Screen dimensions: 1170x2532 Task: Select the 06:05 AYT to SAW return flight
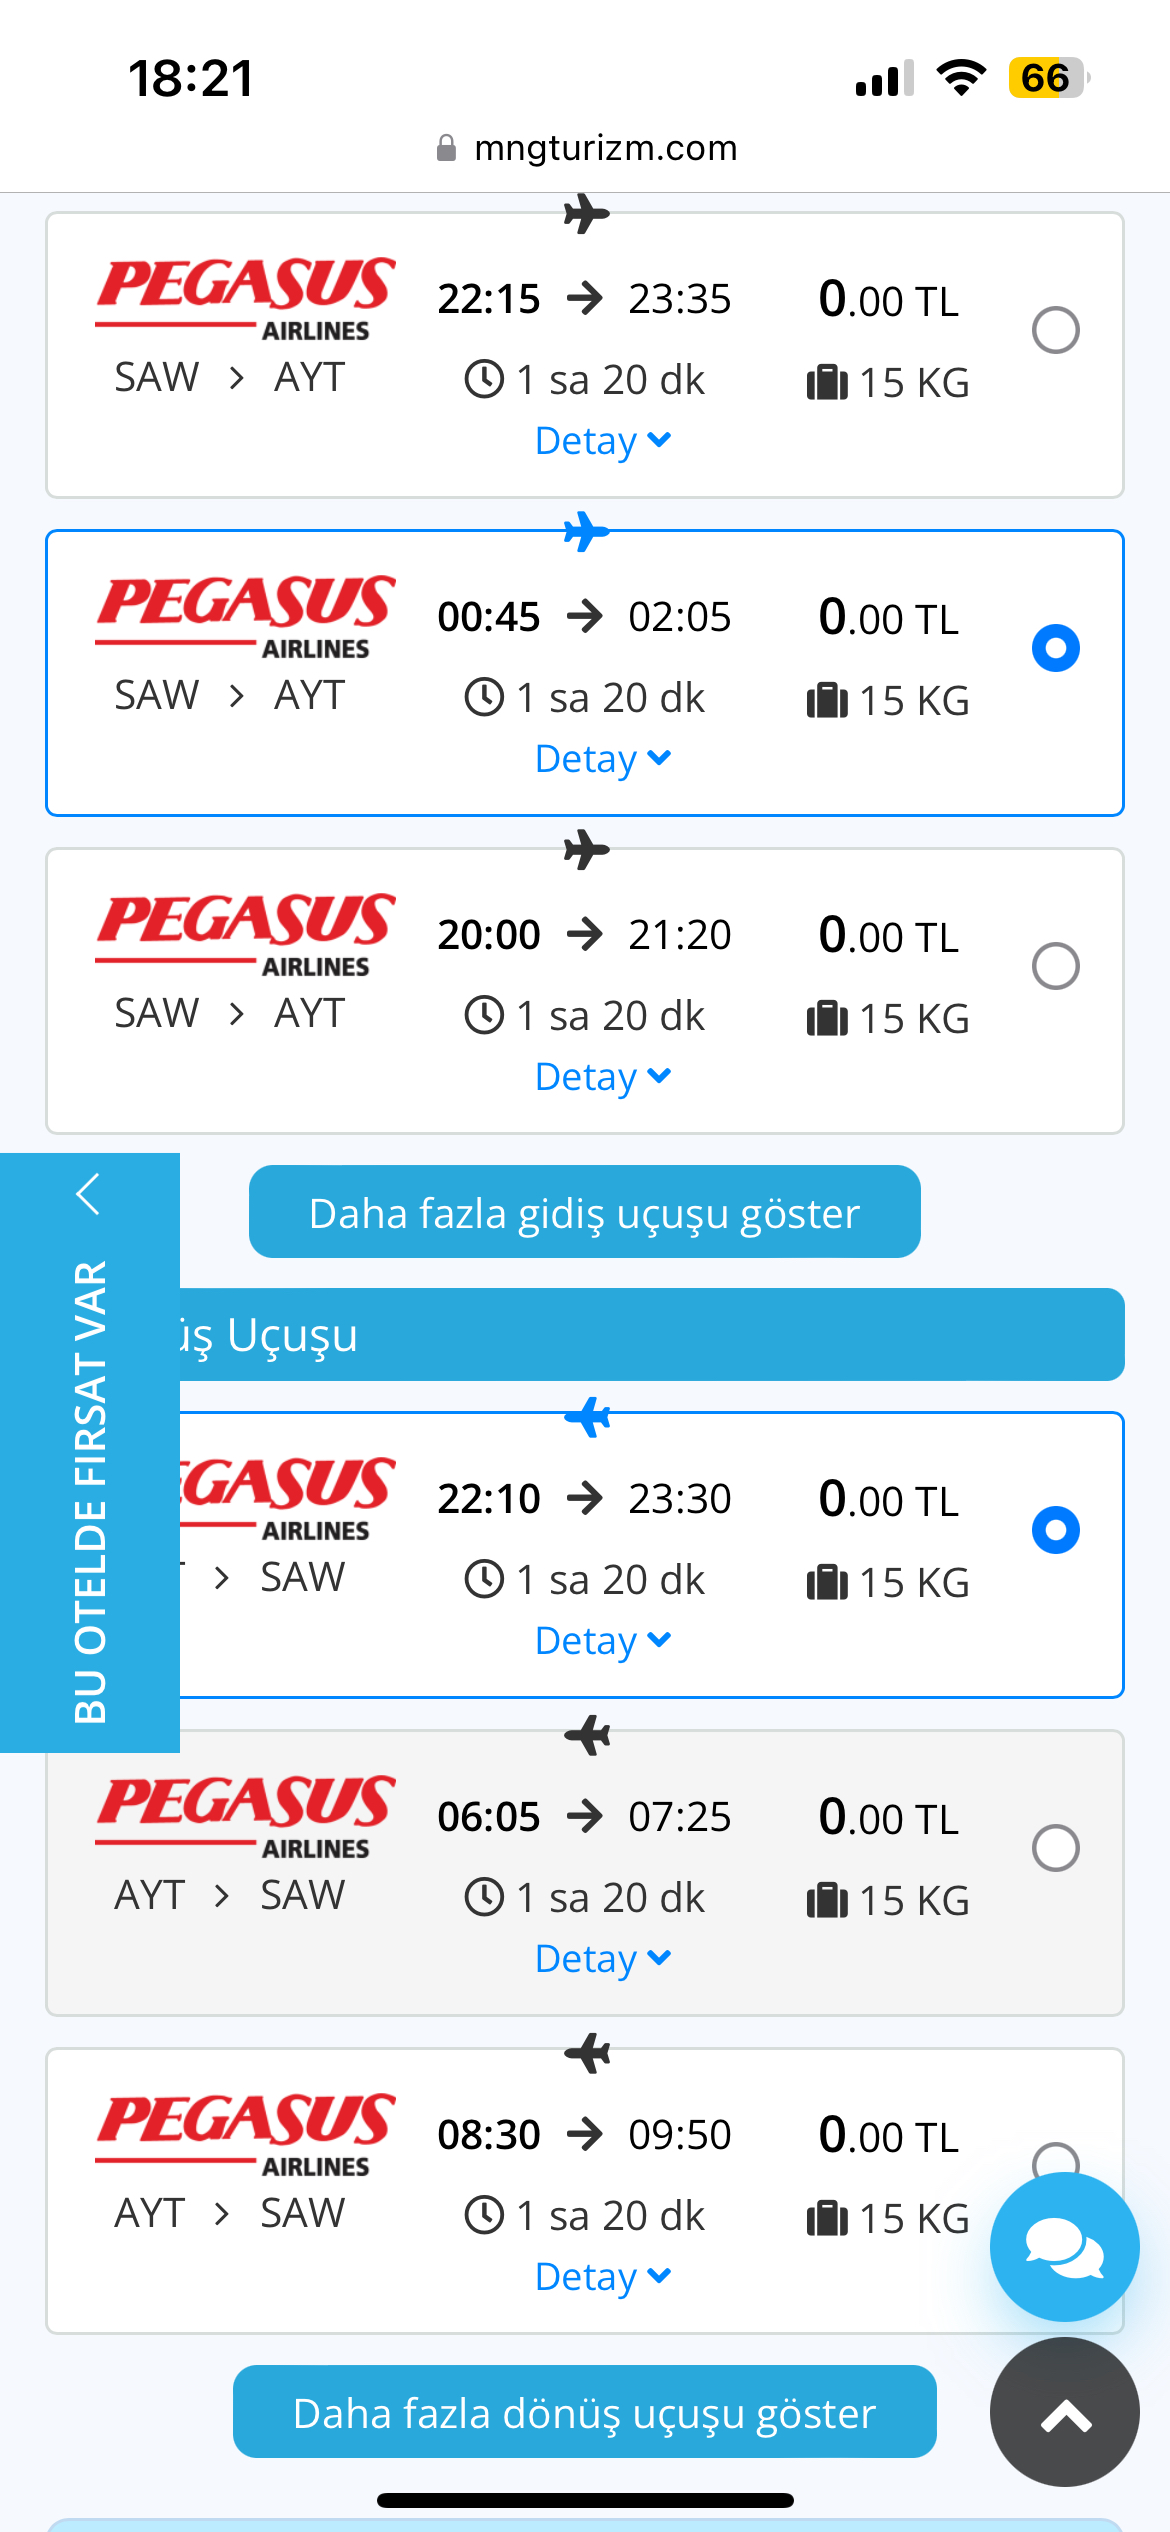(1055, 1848)
